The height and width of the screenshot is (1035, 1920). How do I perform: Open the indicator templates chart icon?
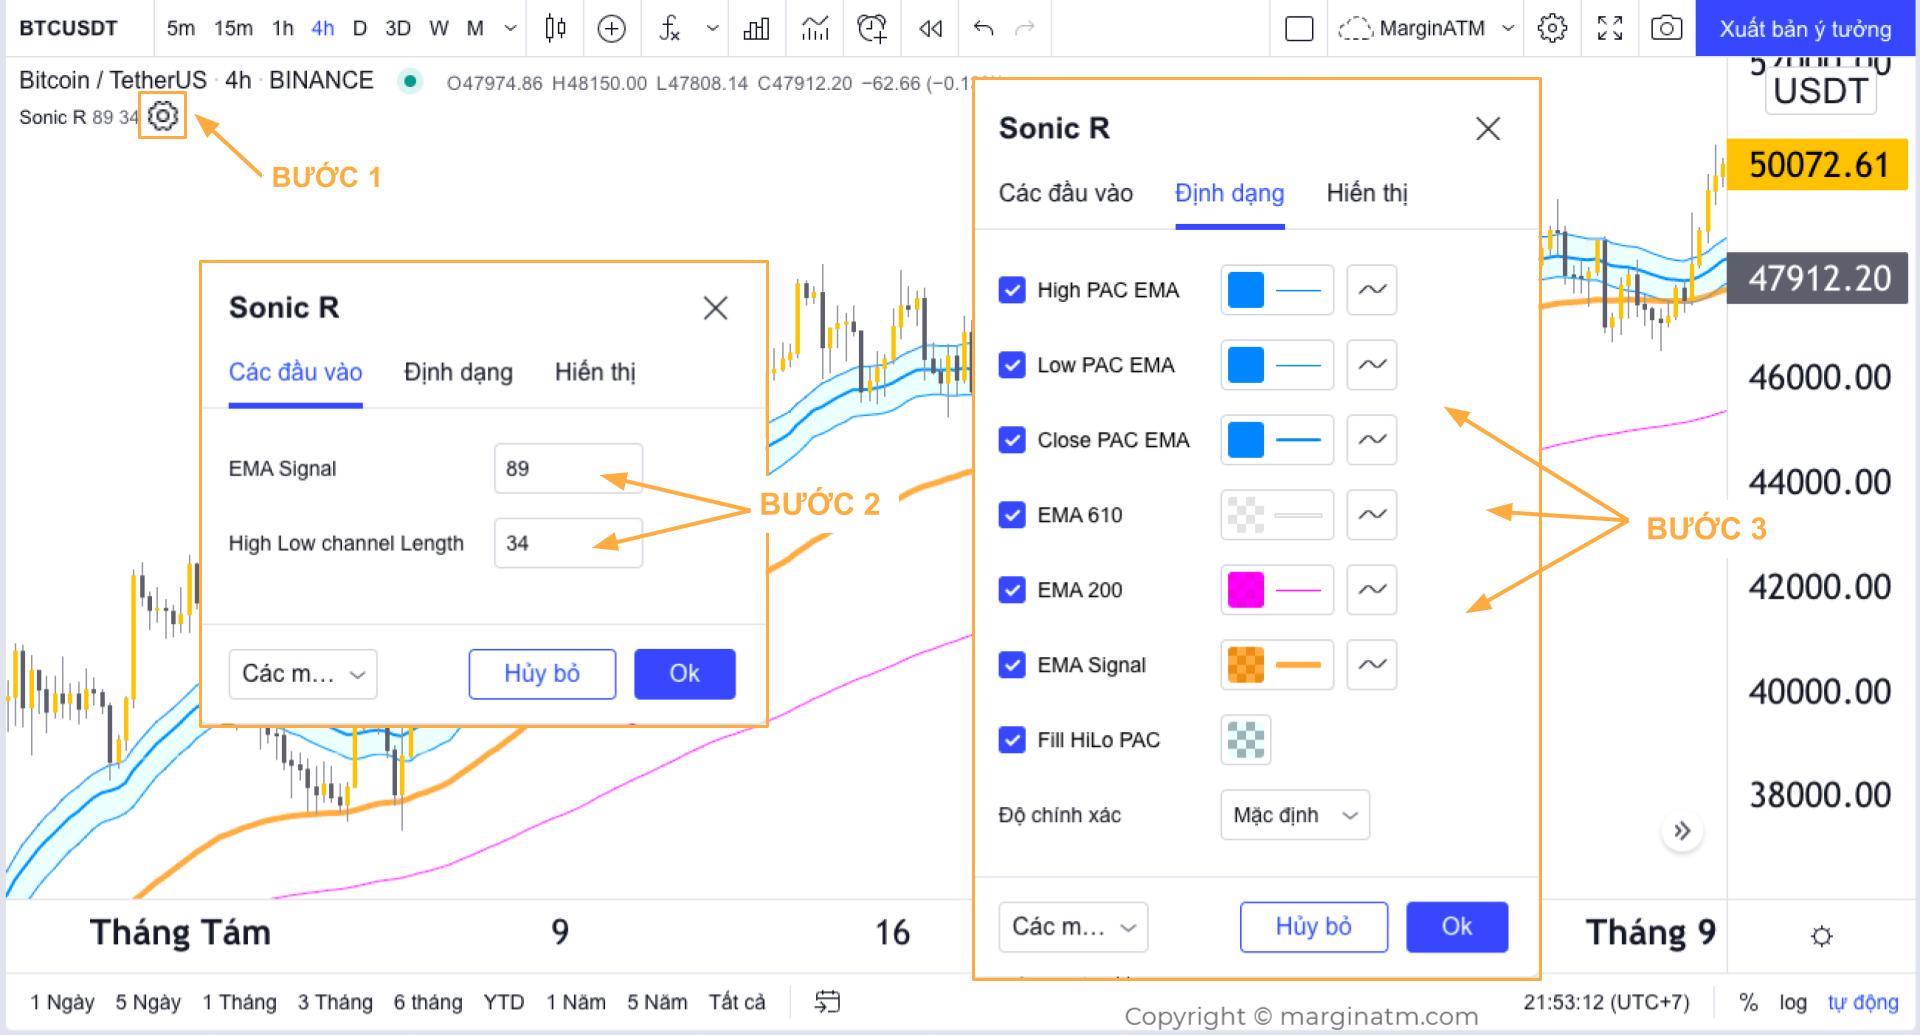click(815, 28)
